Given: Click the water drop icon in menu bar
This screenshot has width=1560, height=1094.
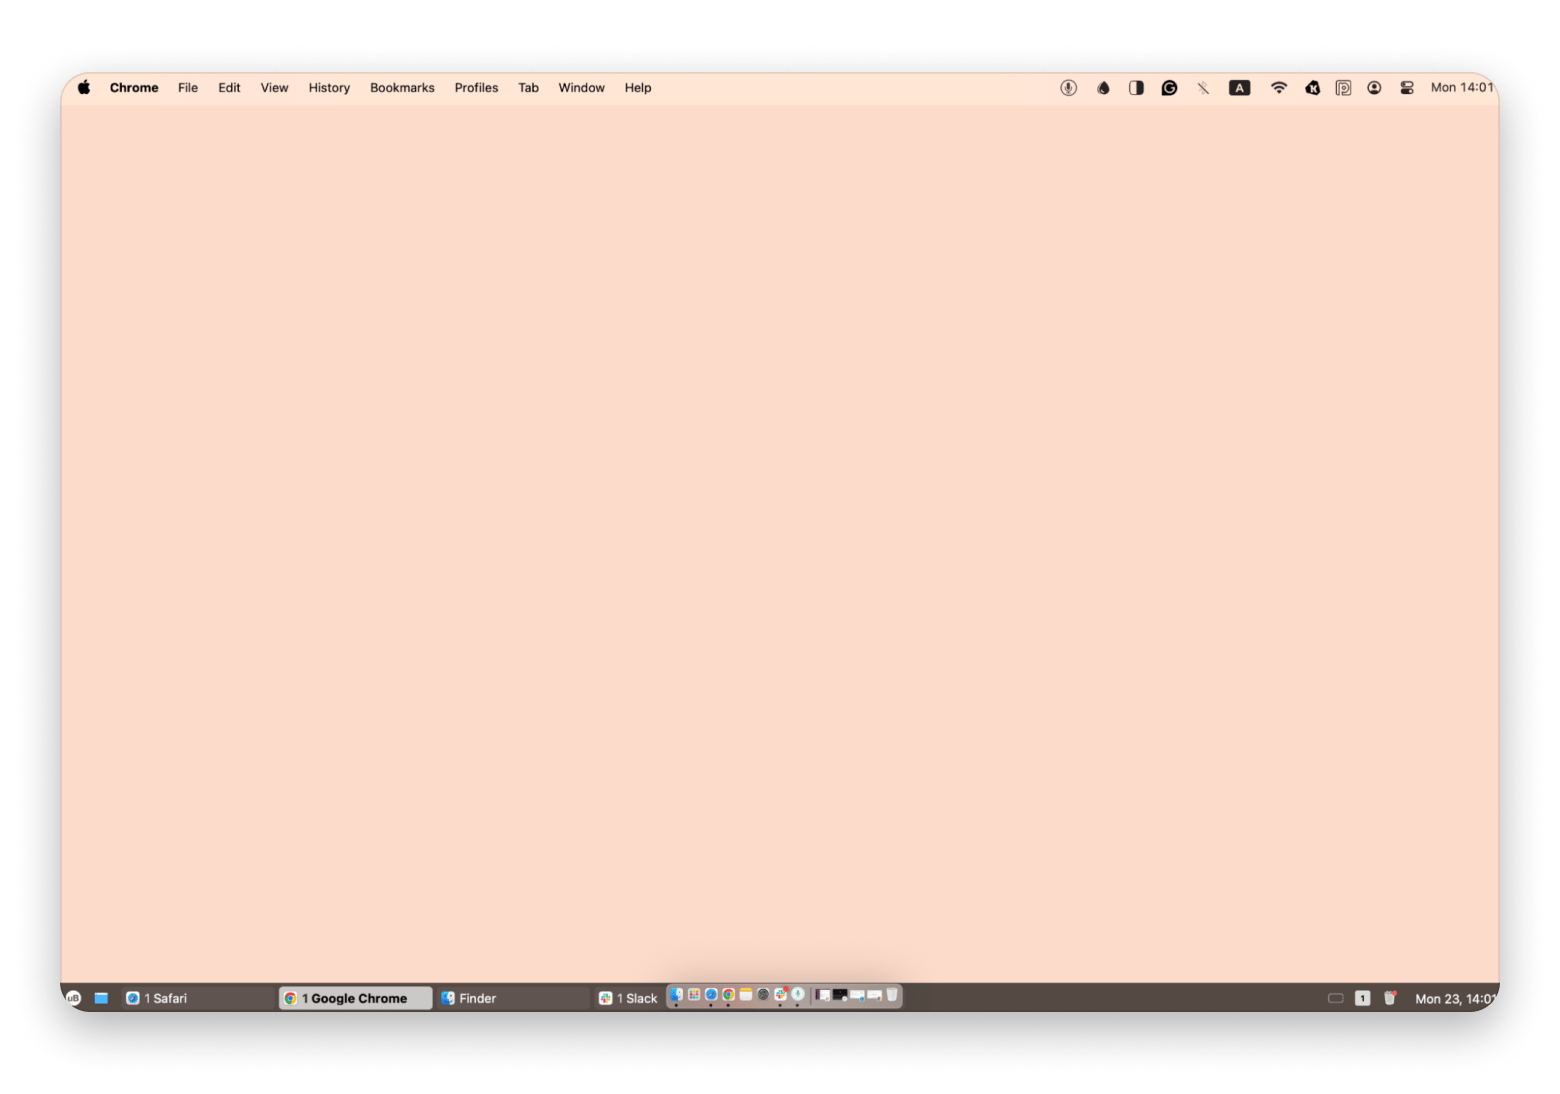Looking at the screenshot, I should click(x=1103, y=88).
